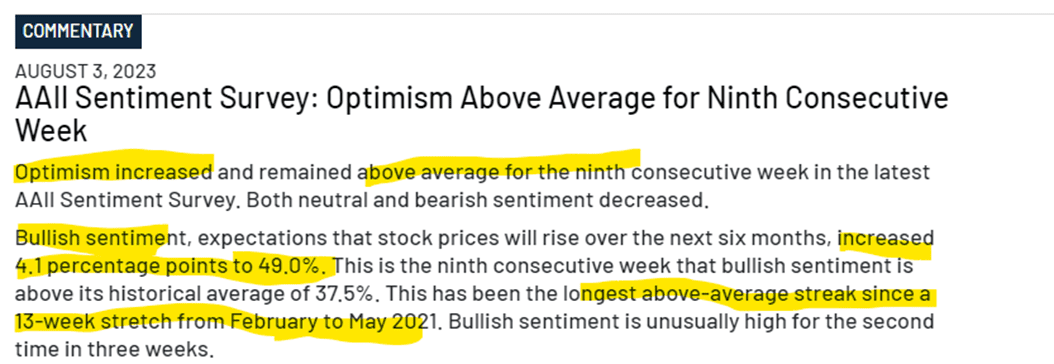Click the highlighted word "increased" before 4.1
1054x364 pixels.
(x=886, y=238)
